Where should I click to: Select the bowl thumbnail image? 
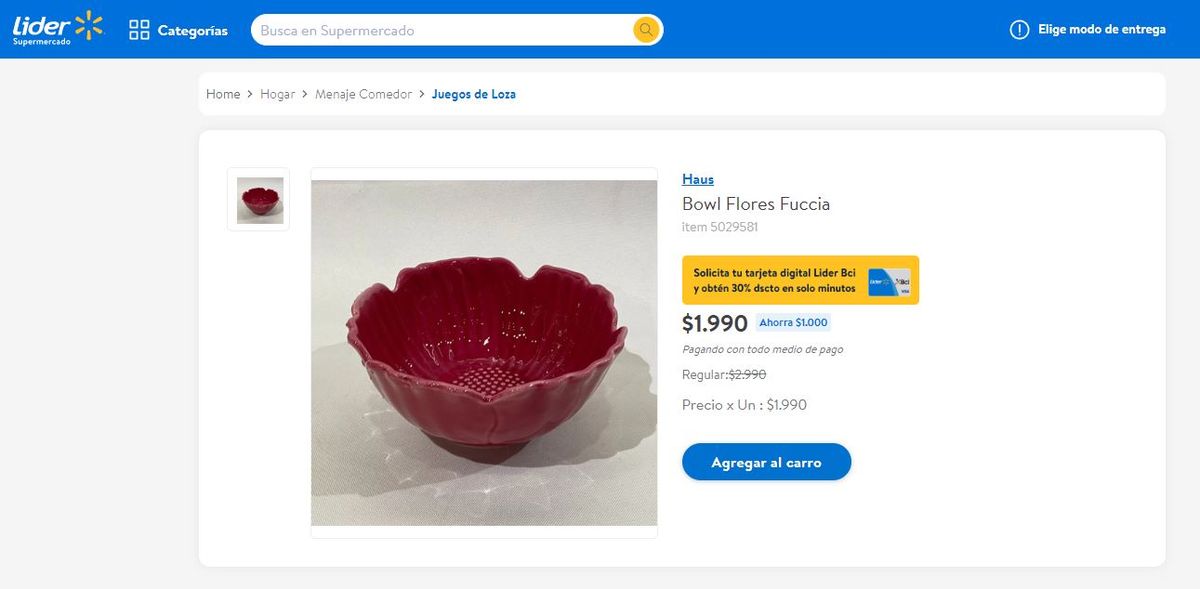click(x=259, y=200)
